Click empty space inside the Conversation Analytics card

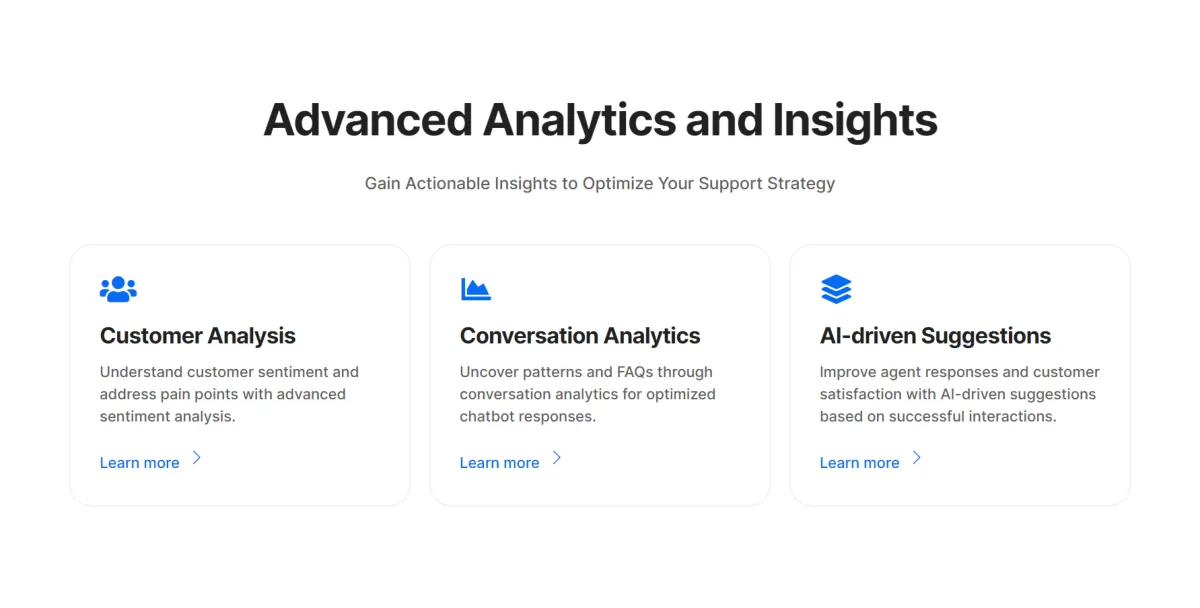click(660, 290)
